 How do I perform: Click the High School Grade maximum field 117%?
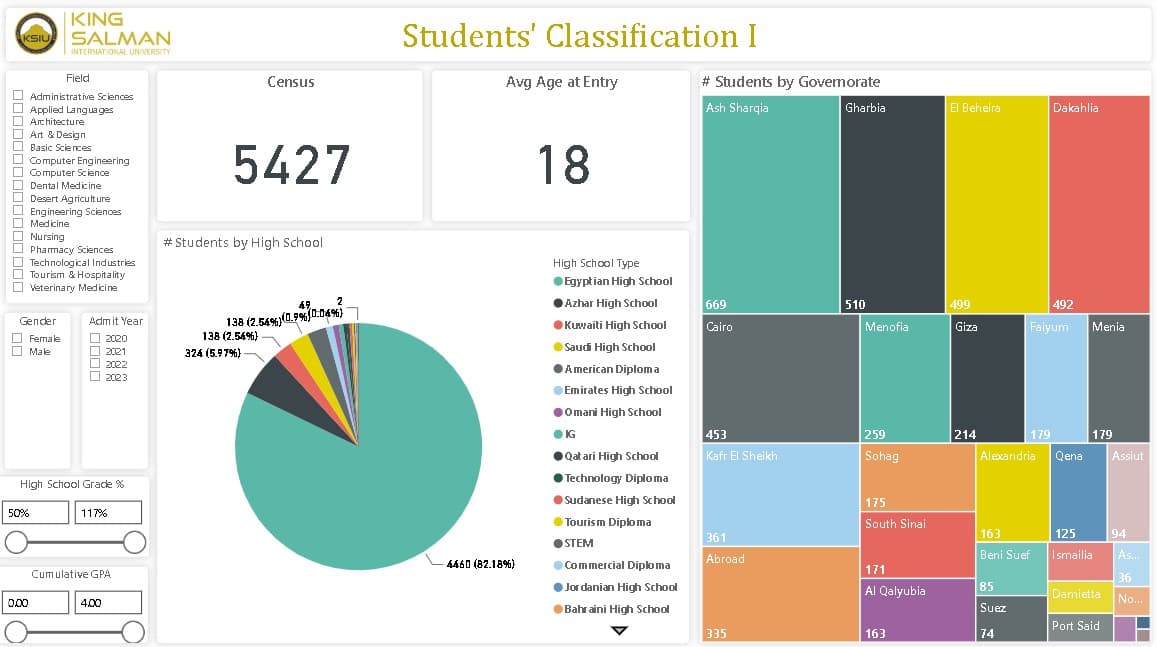click(x=108, y=512)
